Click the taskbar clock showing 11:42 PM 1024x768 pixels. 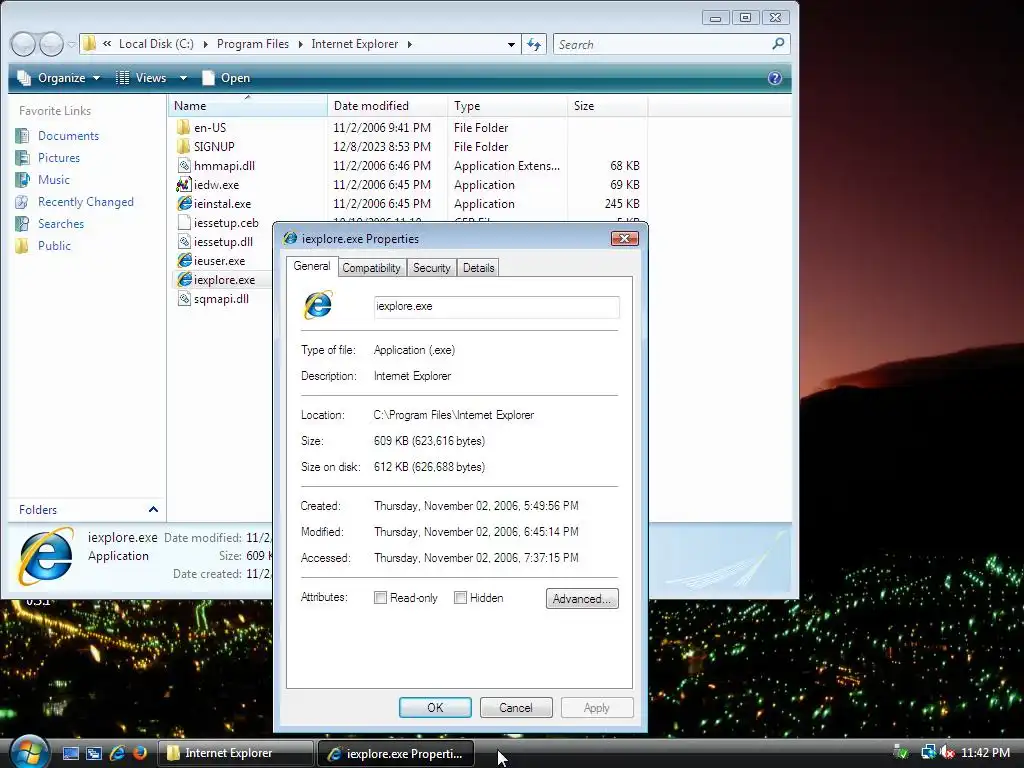[985, 753]
